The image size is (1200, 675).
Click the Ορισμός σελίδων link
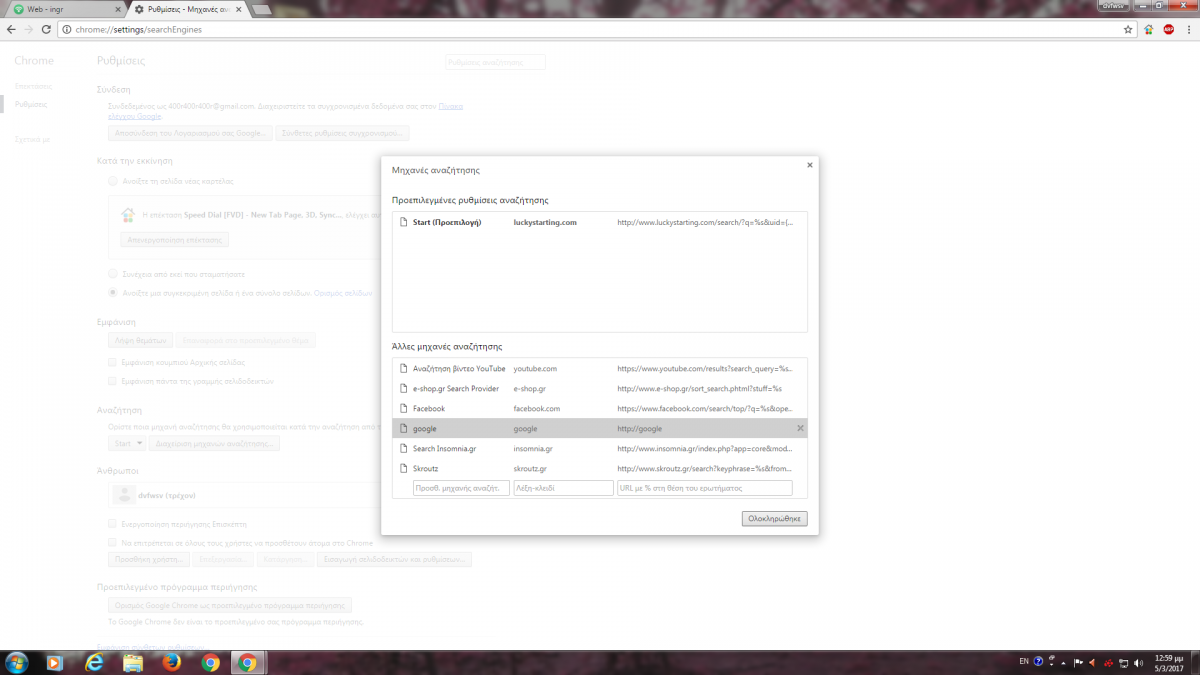pos(344,293)
